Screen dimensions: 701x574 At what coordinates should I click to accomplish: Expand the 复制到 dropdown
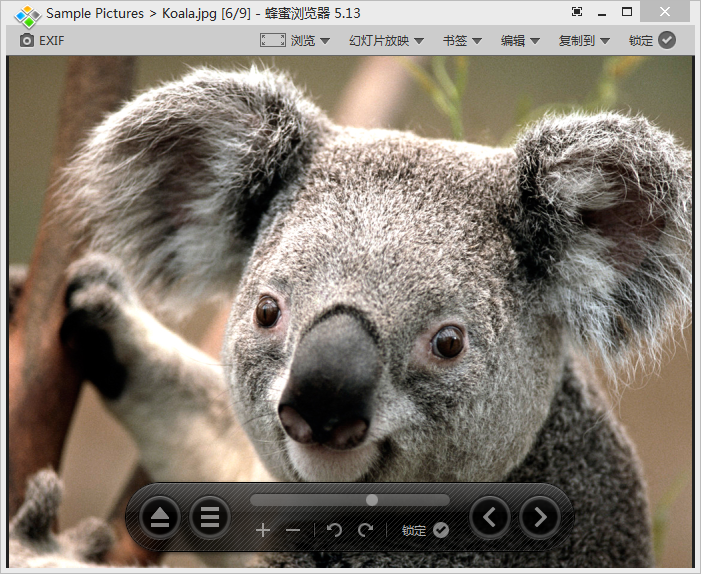(x=584, y=41)
